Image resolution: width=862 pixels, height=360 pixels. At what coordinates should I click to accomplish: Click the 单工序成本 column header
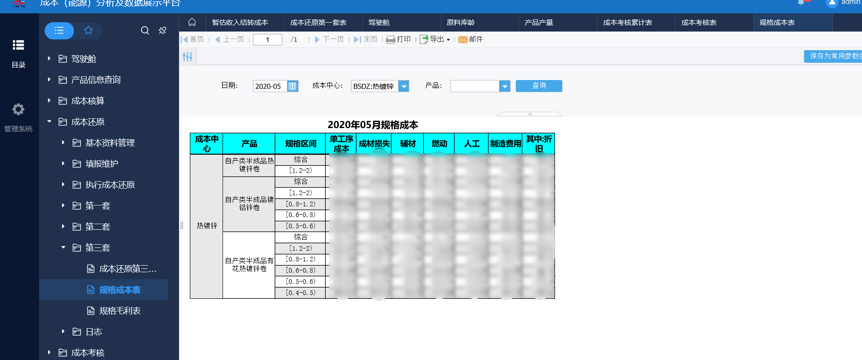pyautogui.click(x=341, y=143)
